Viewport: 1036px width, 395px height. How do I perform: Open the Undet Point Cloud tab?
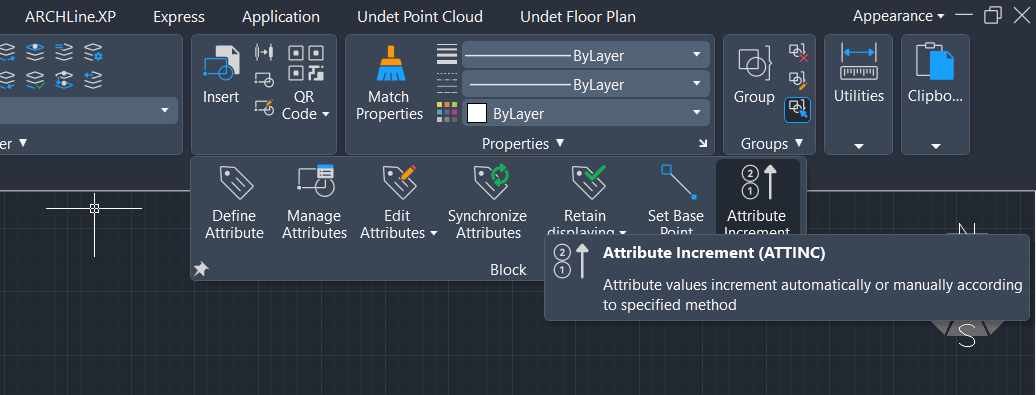[420, 17]
